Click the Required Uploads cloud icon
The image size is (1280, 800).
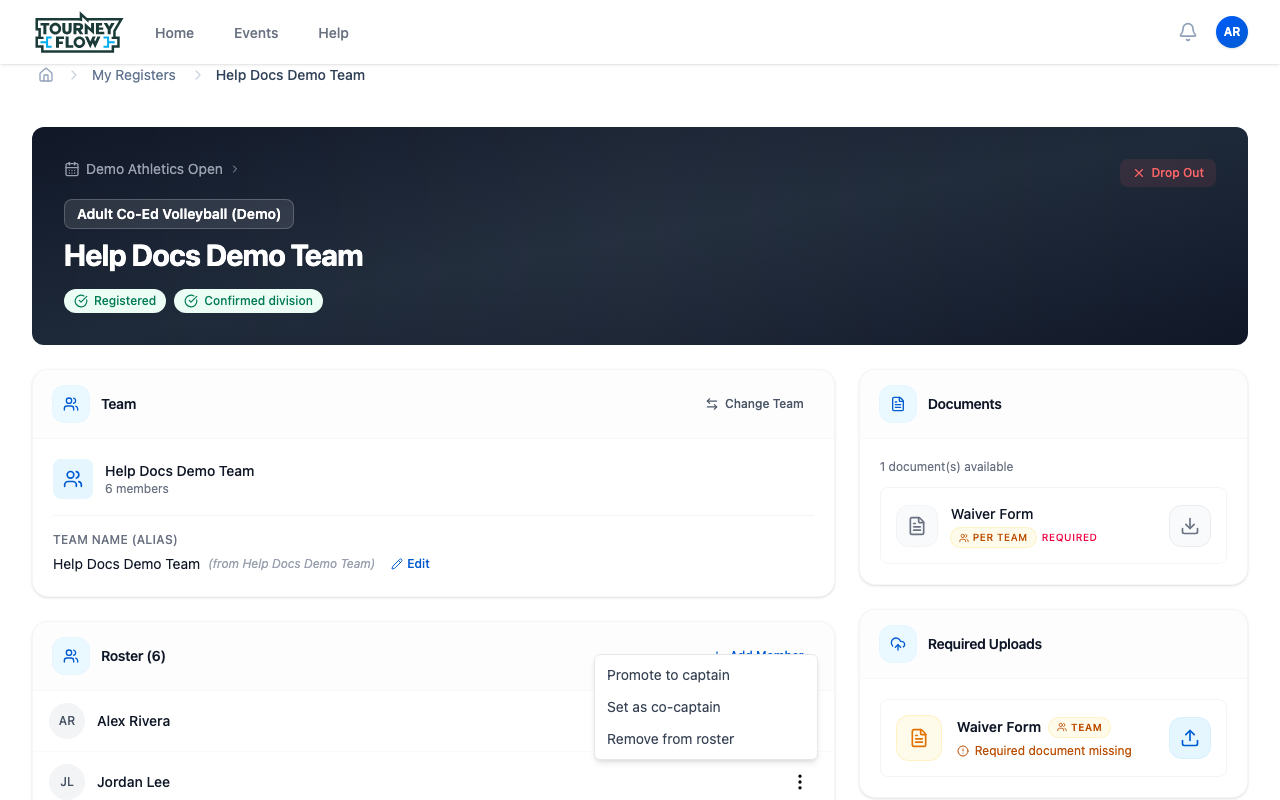pos(898,644)
